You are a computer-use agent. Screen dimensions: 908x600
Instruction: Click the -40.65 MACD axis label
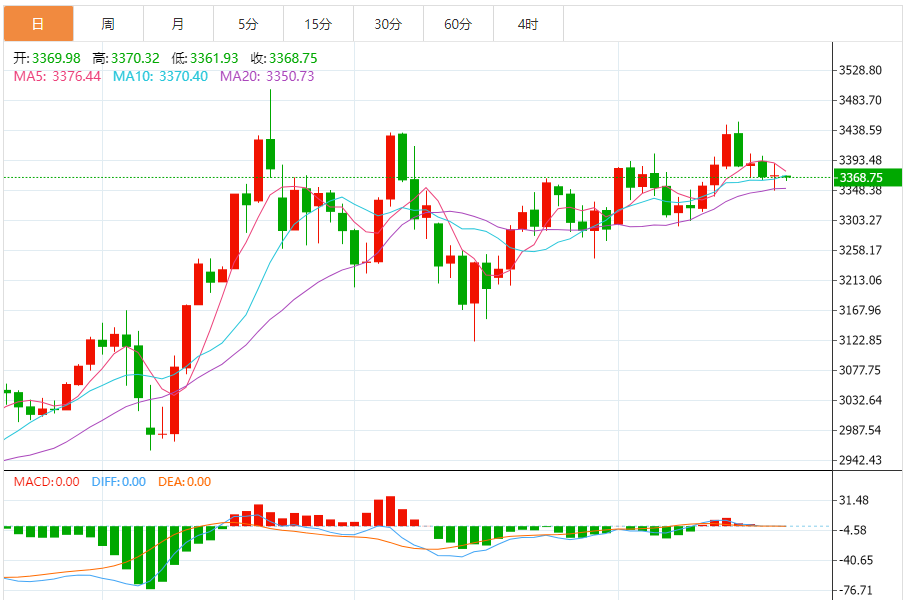855,561
